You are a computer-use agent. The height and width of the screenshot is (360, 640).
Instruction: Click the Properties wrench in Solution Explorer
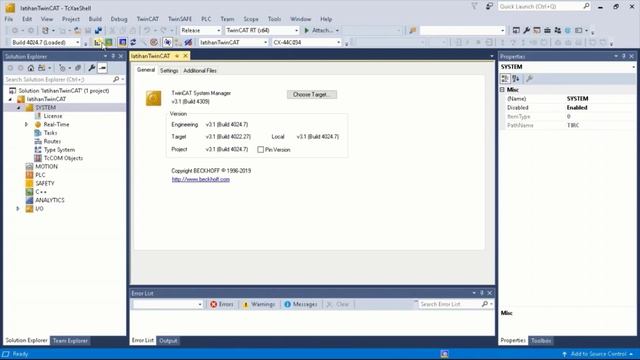point(91,68)
